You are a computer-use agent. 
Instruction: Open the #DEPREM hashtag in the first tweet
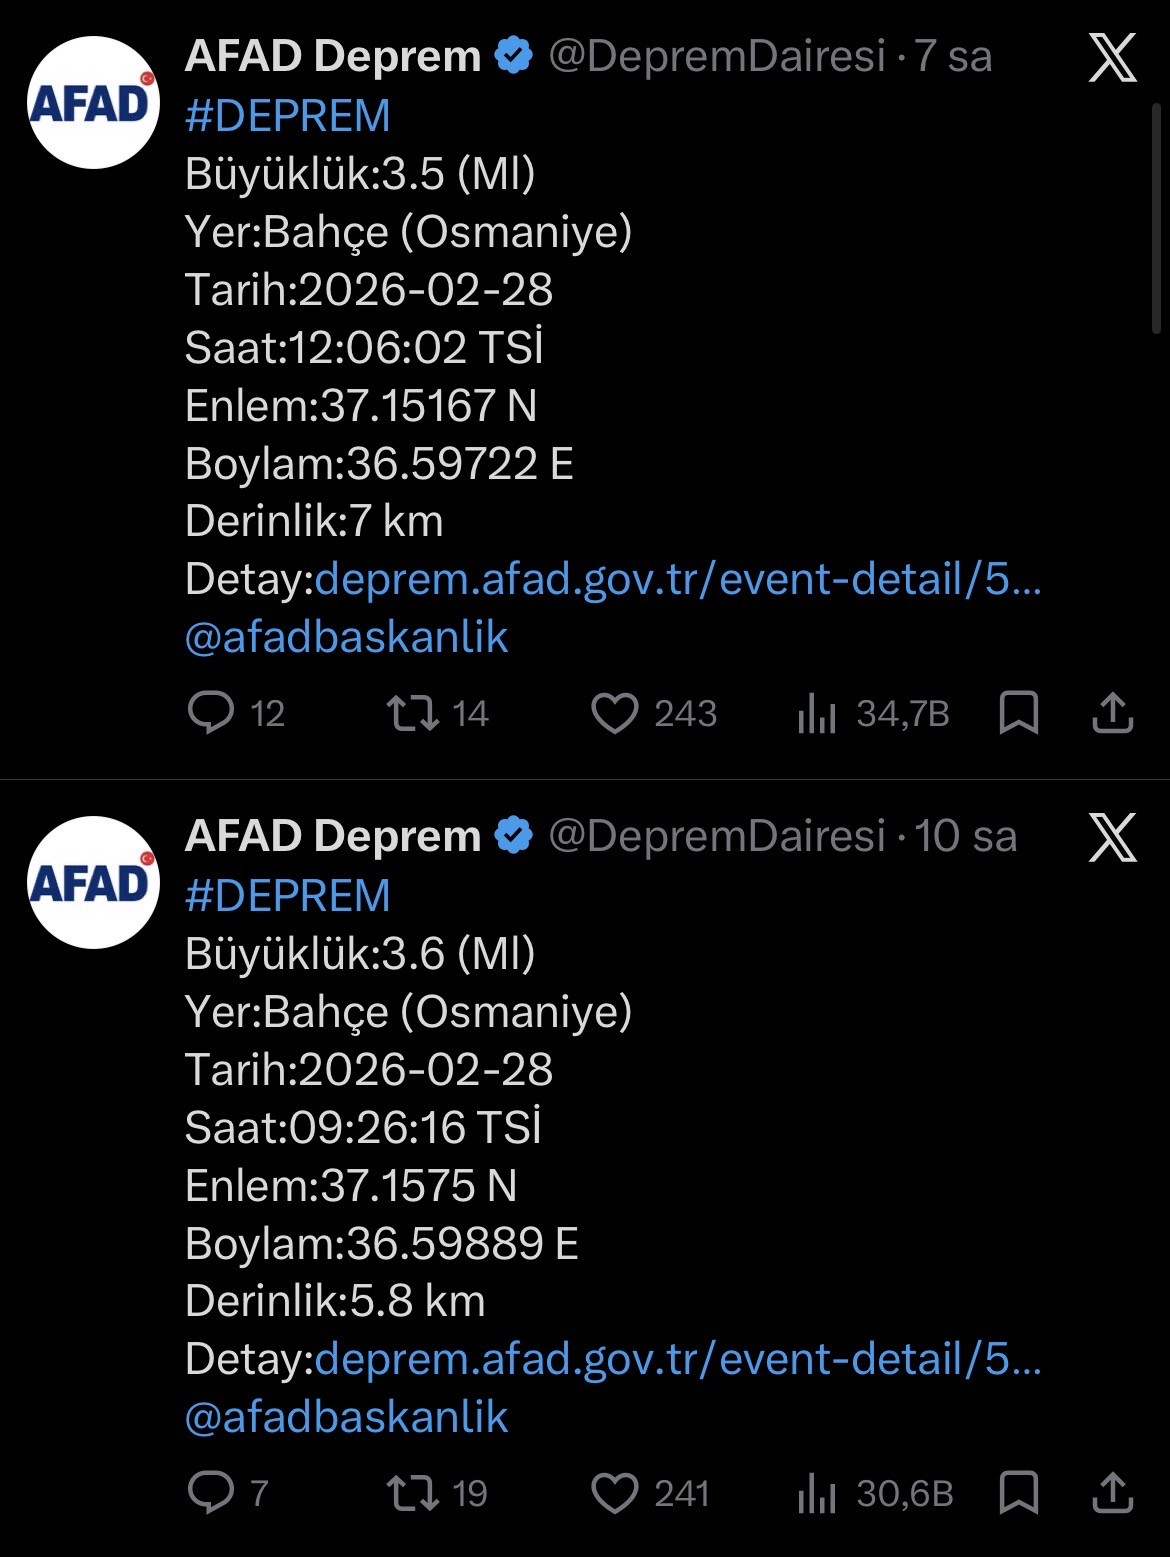288,116
